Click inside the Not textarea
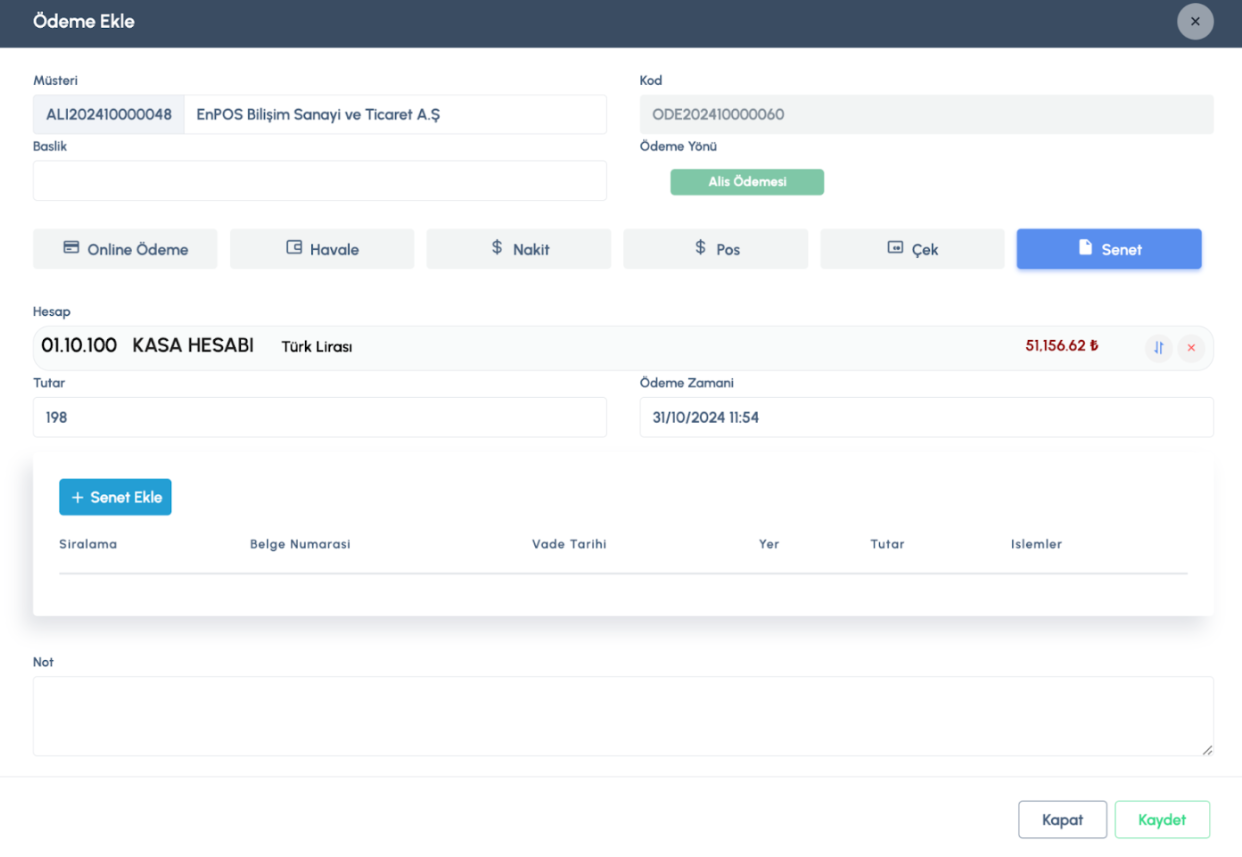 [x=622, y=715]
